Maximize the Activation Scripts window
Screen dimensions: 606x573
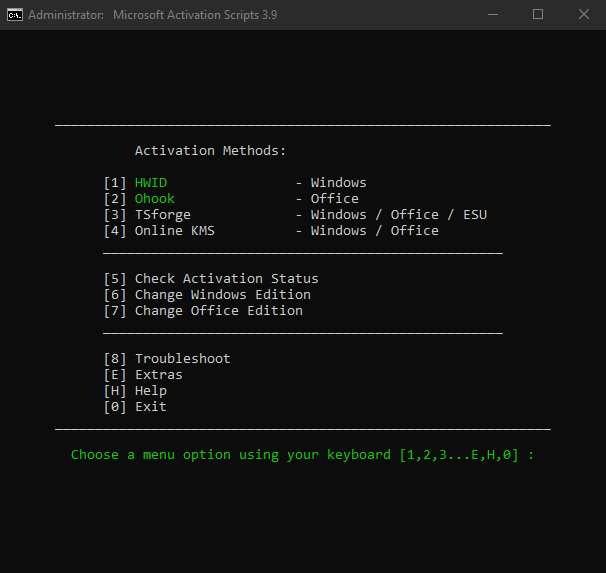point(538,15)
